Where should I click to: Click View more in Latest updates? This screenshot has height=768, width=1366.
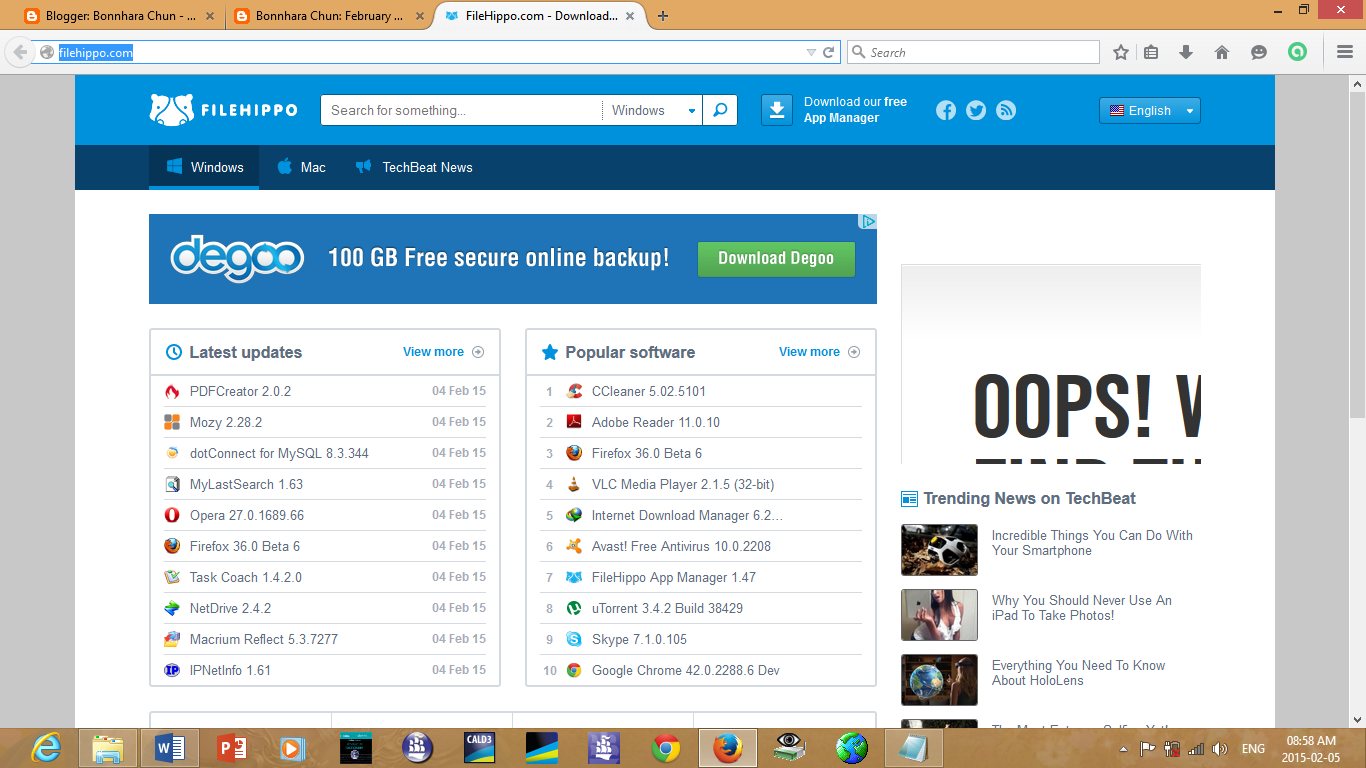click(x=443, y=352)
